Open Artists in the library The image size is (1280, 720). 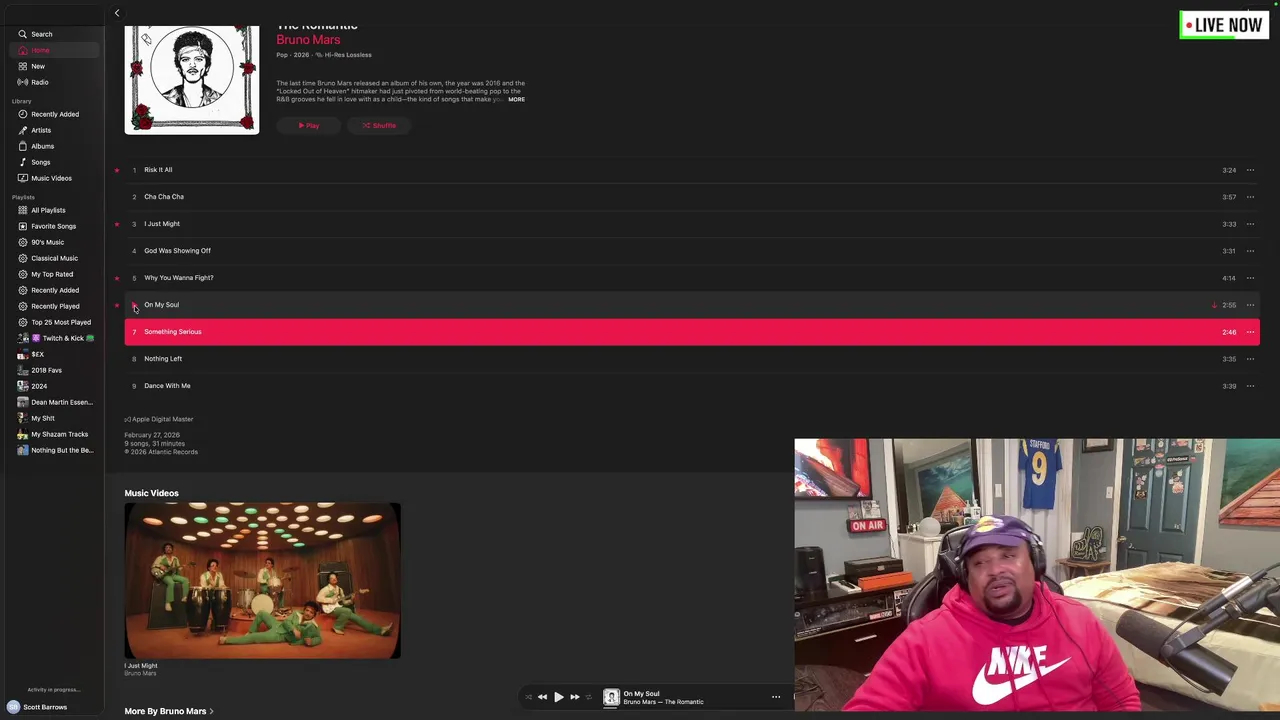tap(41, 130)
